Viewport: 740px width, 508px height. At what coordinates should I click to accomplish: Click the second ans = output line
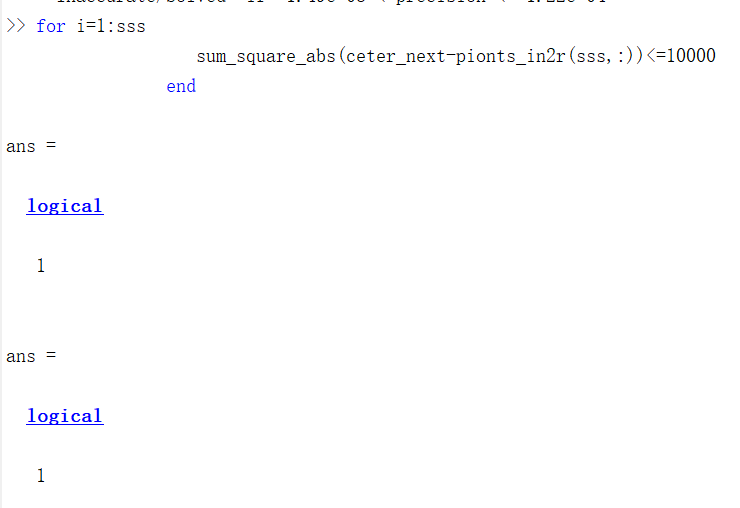(31, 356)
